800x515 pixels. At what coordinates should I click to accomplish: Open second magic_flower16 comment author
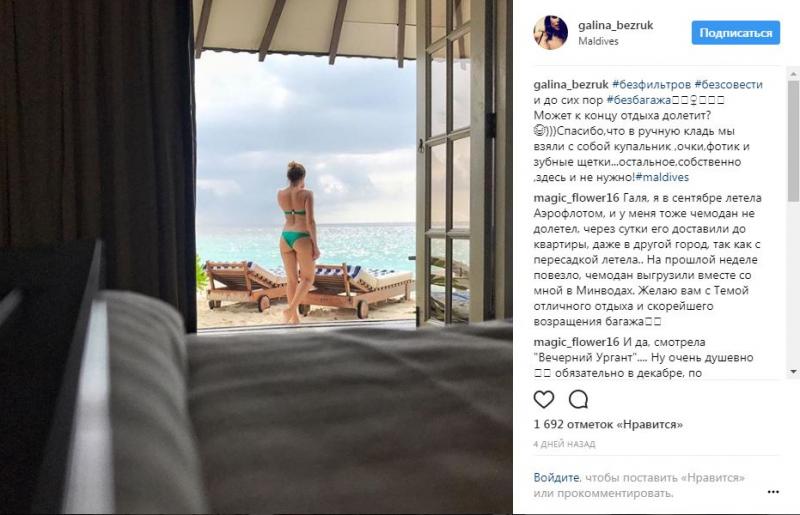point(576,342)
